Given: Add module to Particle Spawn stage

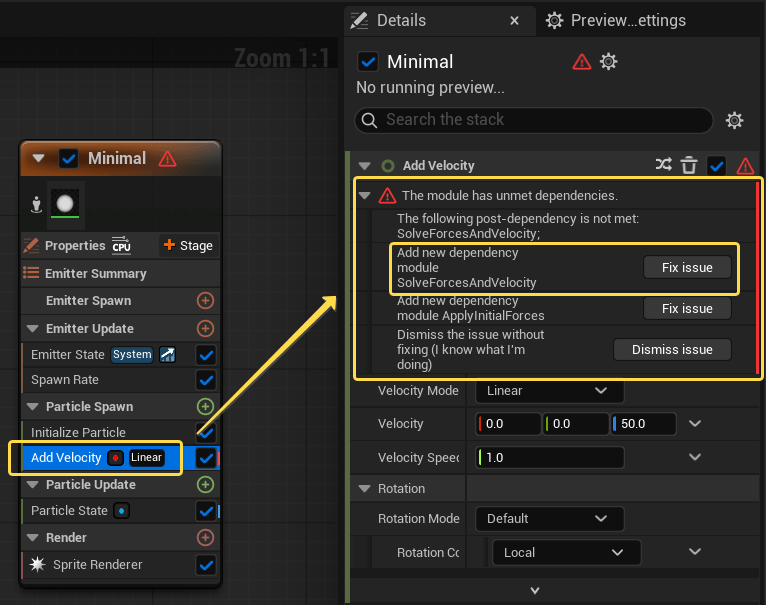Looking at the screenshot, I should pyautogui.click(x=205, y=406).
